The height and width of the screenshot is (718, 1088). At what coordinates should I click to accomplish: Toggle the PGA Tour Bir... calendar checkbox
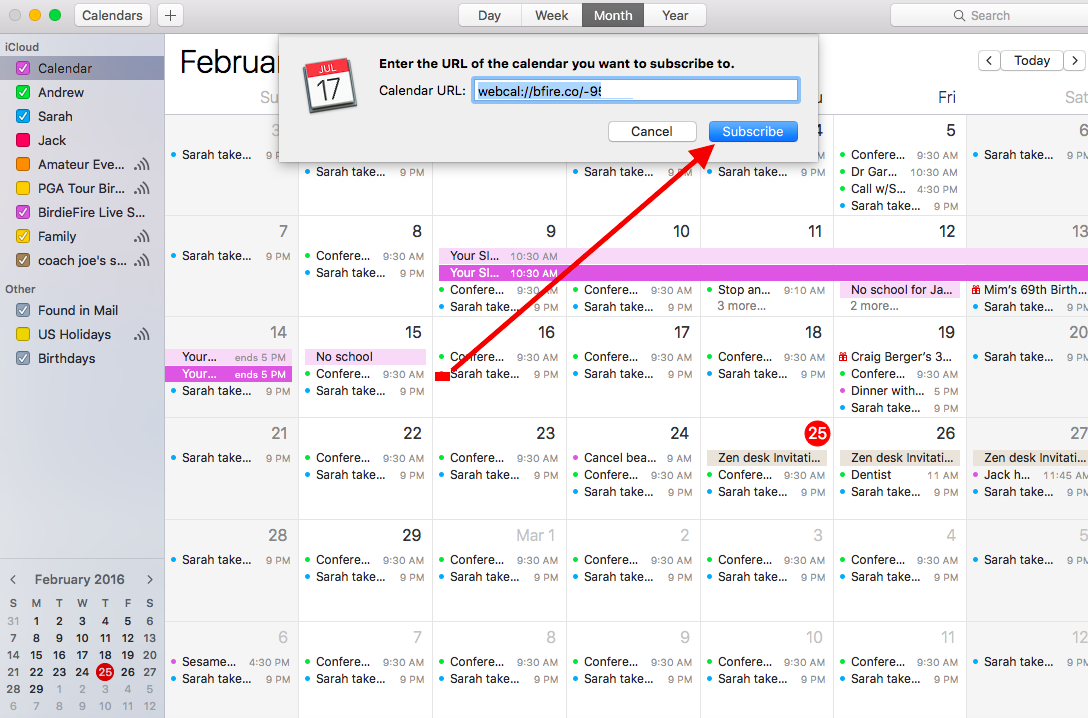click(23, 188)
